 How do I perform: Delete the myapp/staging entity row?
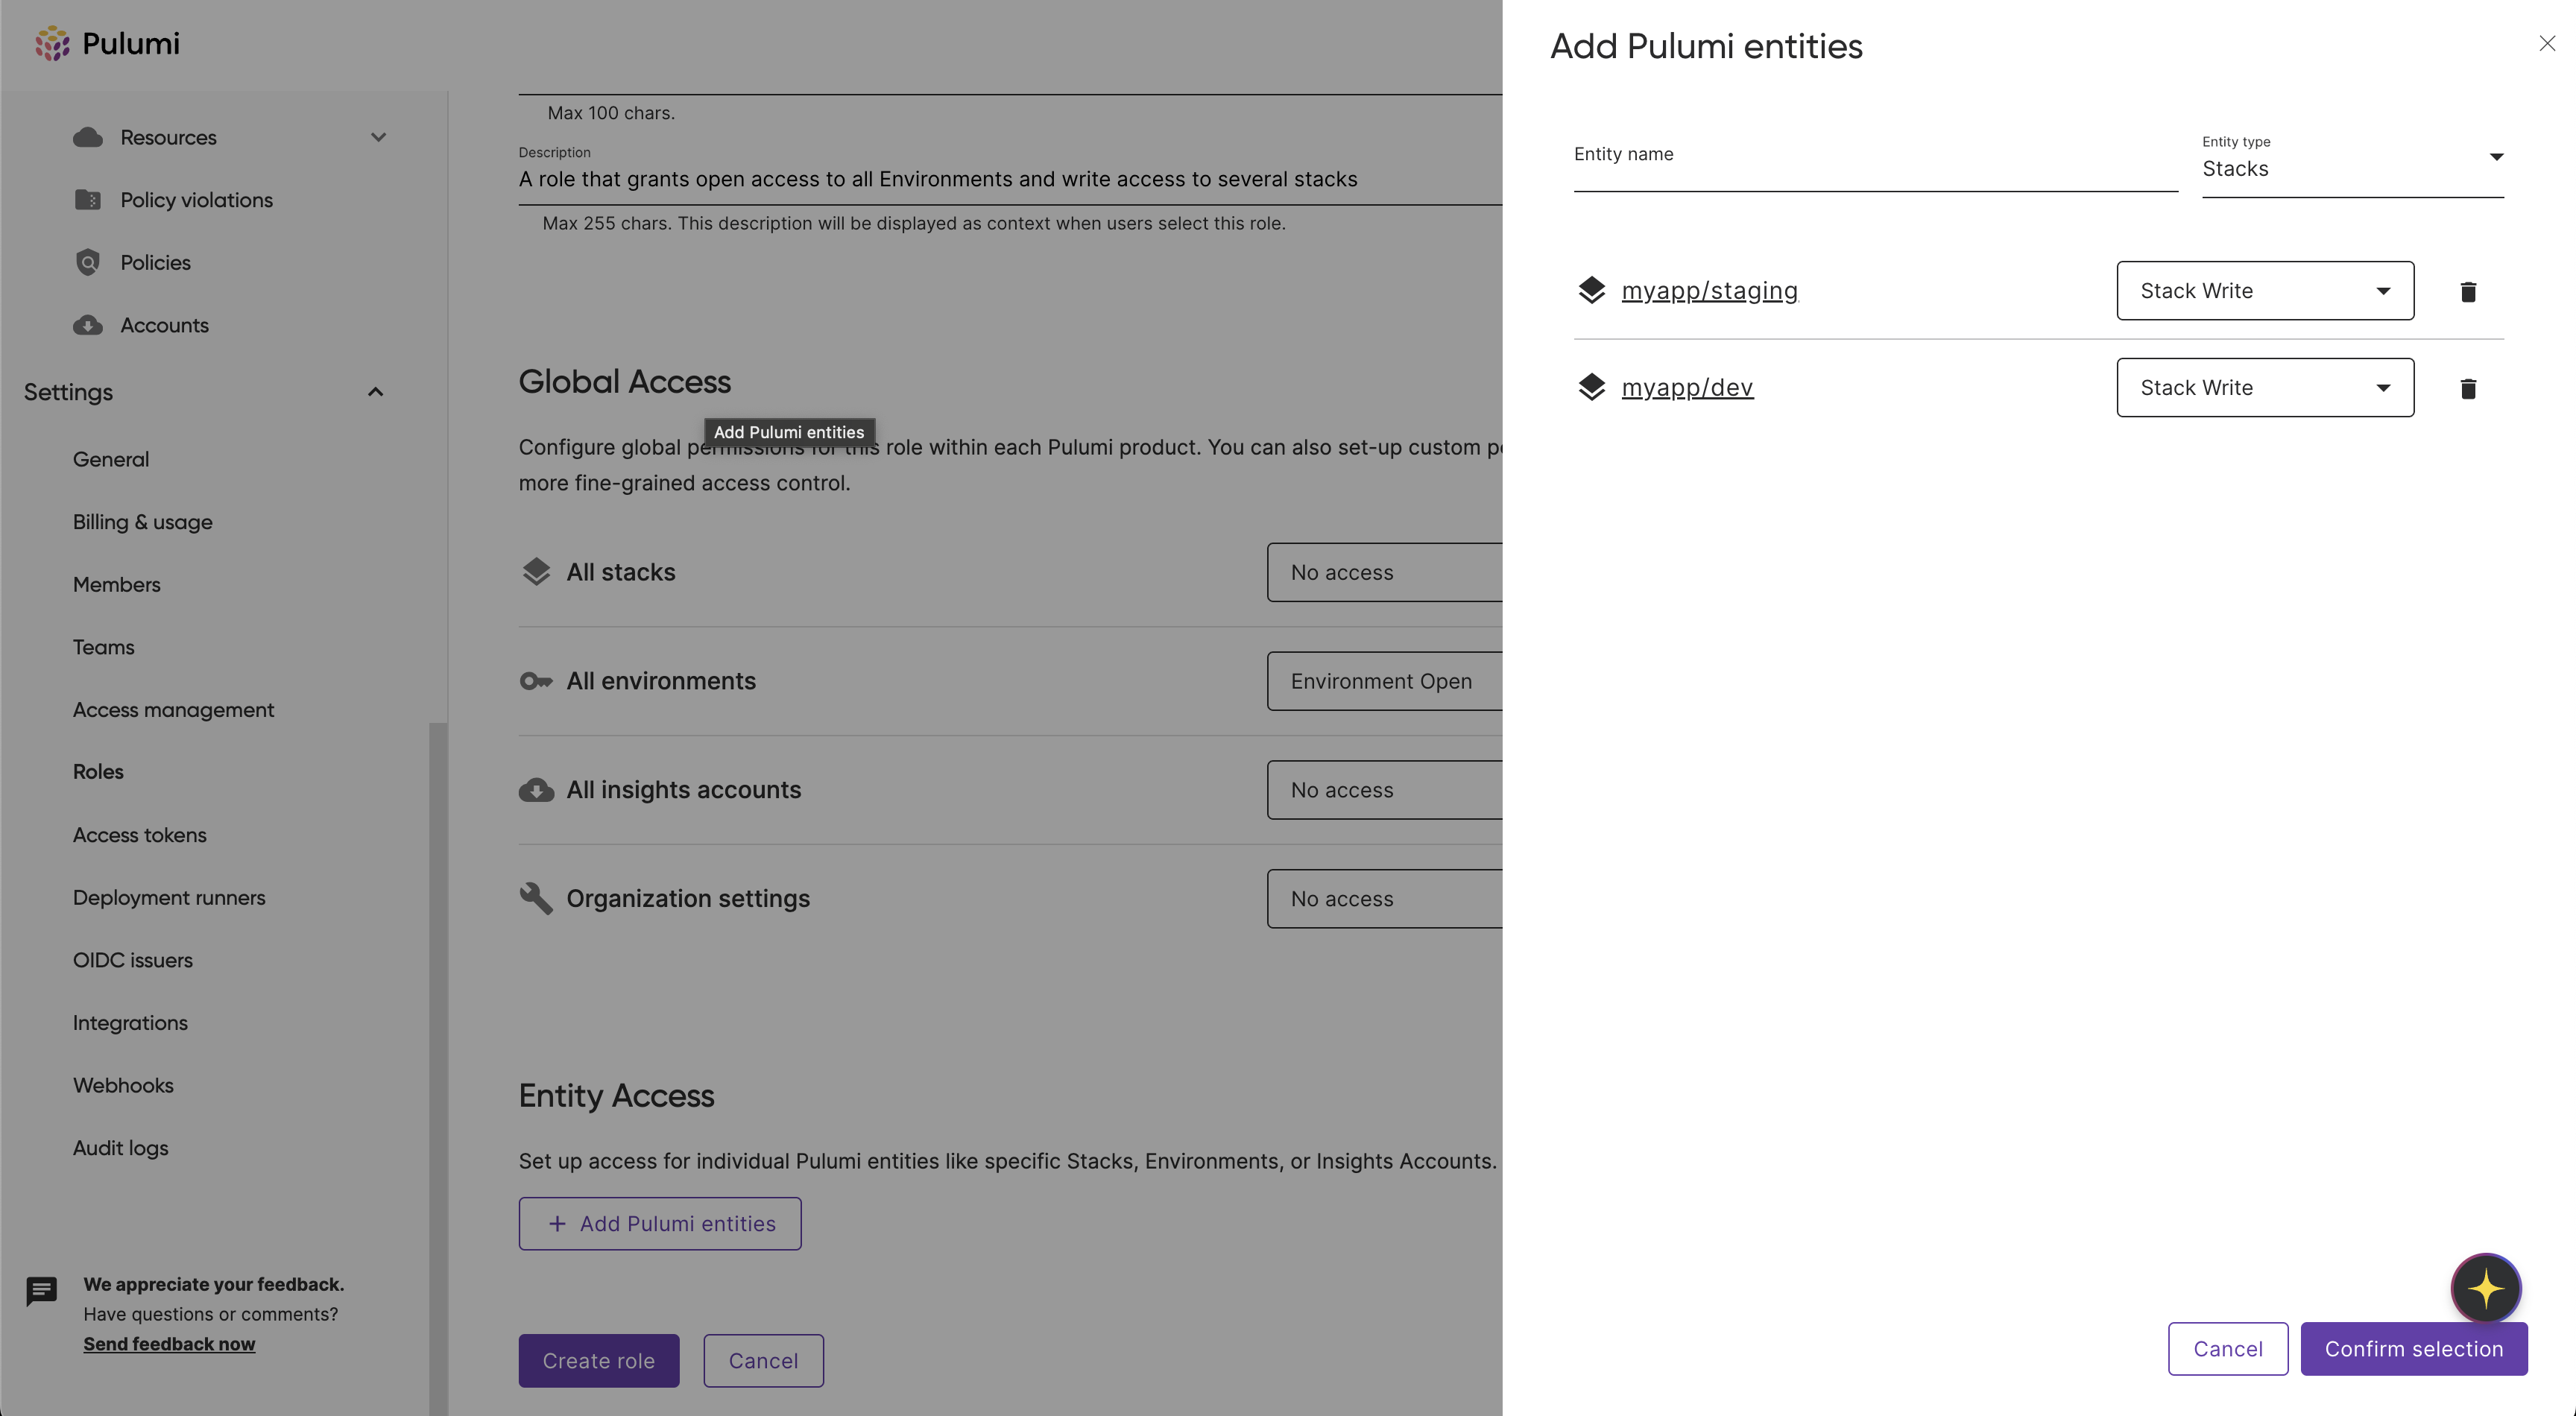click(x=2467, y=291)
